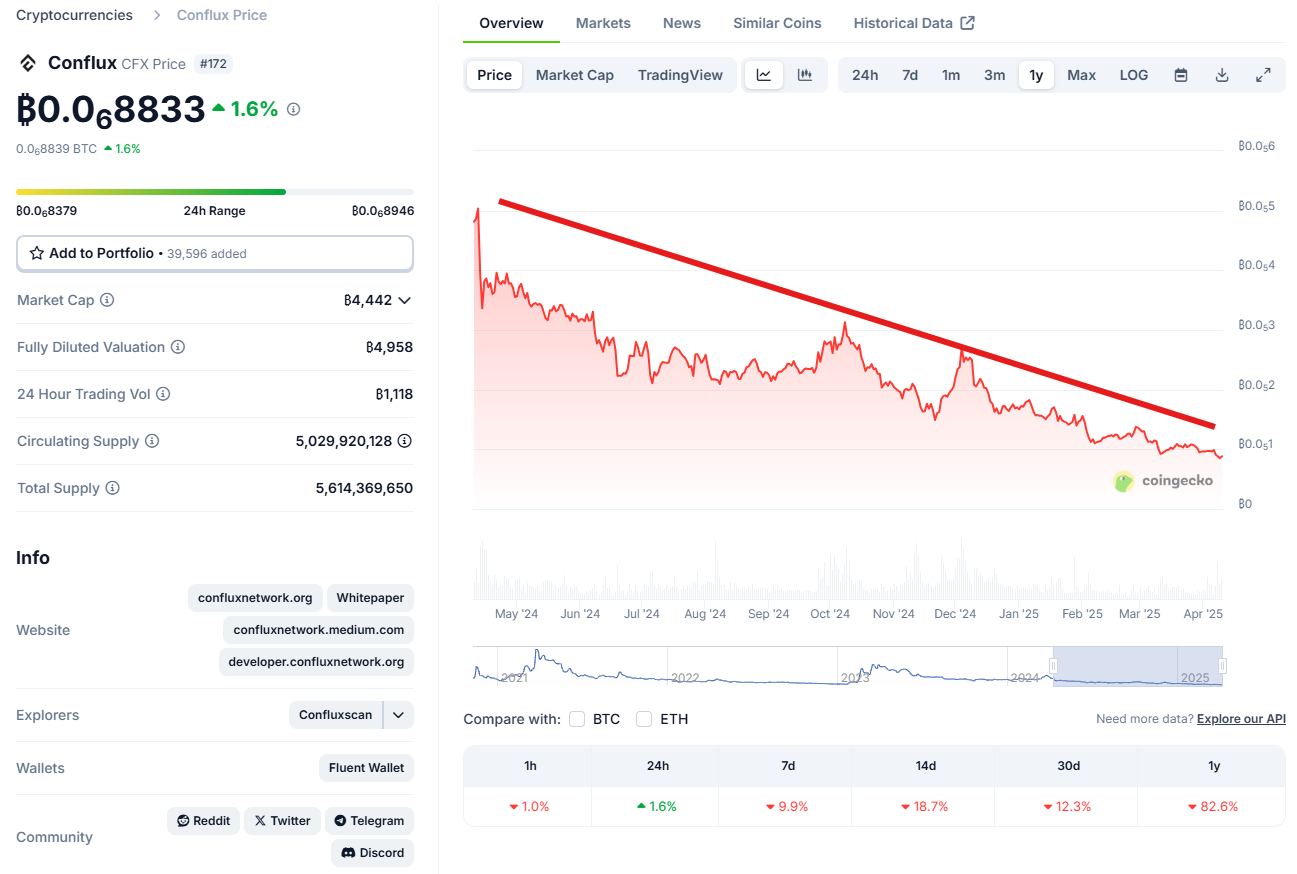Toggle LOG scale on chart
The height and width of the screenshot is (874, 1297).
[1134, 75]
